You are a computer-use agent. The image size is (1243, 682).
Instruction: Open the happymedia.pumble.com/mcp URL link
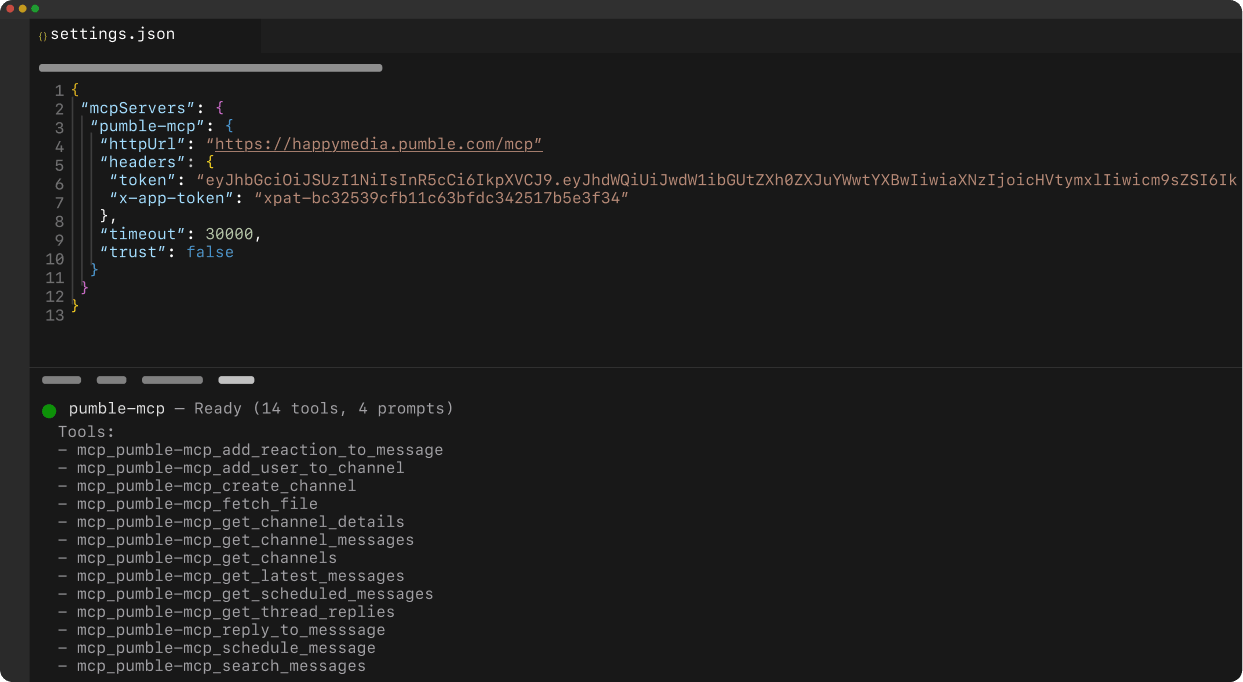(378, 144)
